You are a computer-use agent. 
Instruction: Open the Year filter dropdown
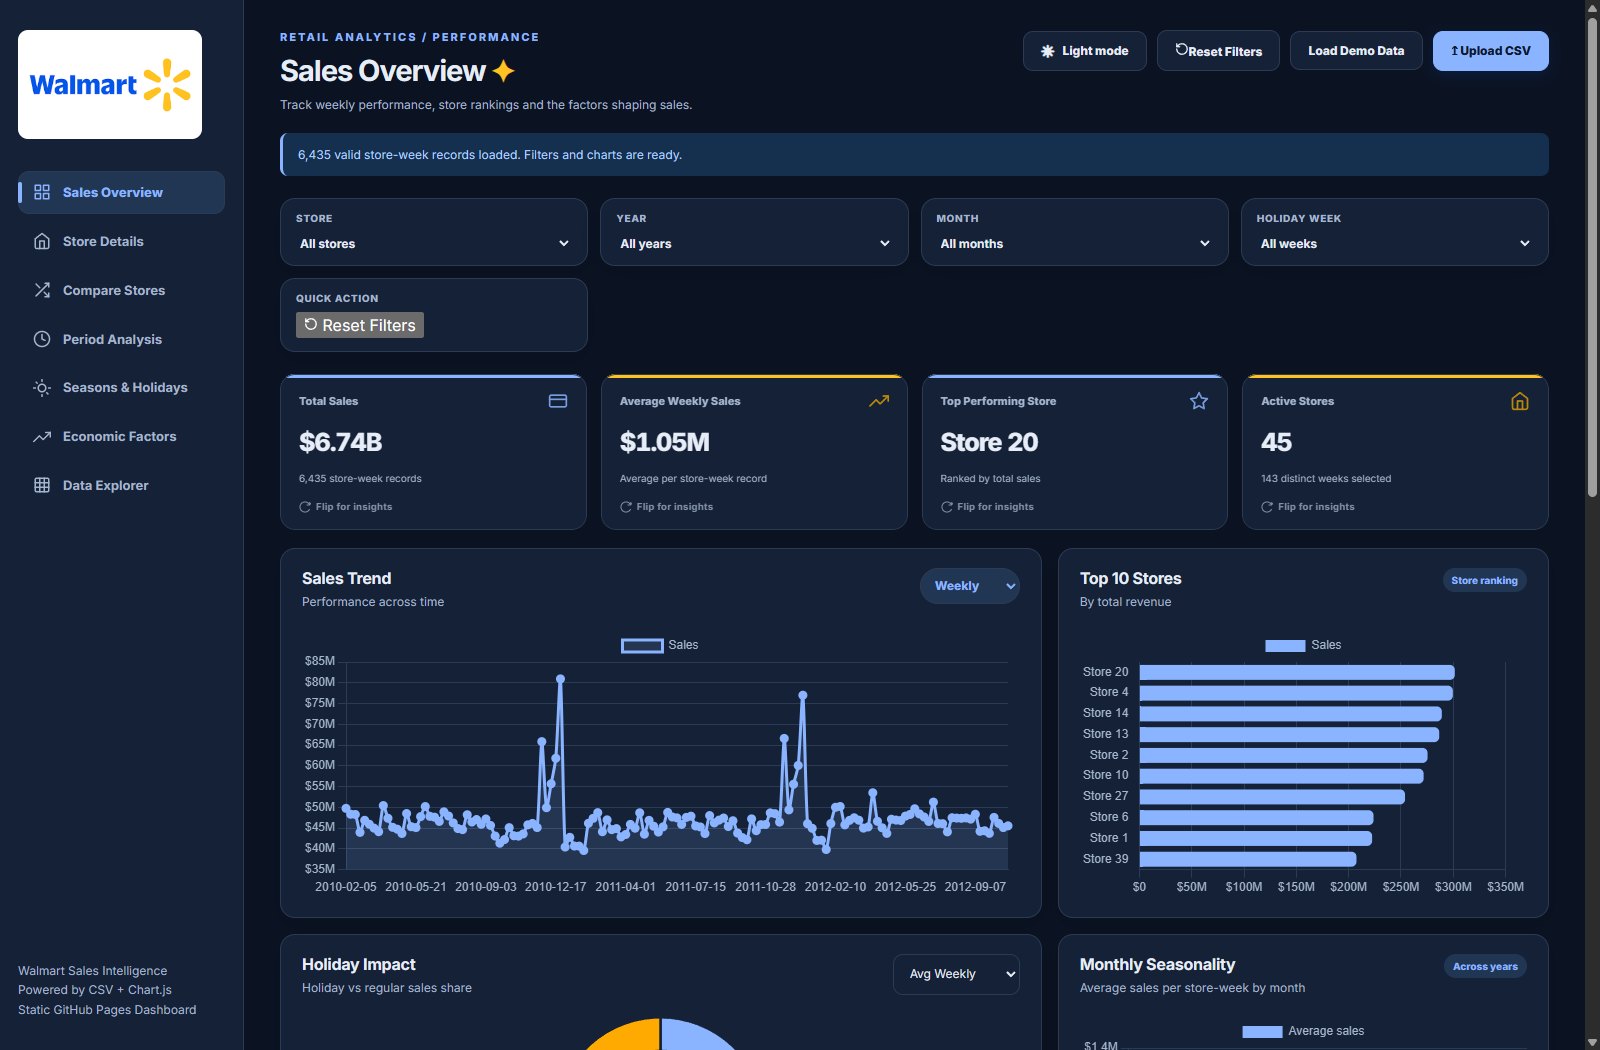click(x=754, y=243)
